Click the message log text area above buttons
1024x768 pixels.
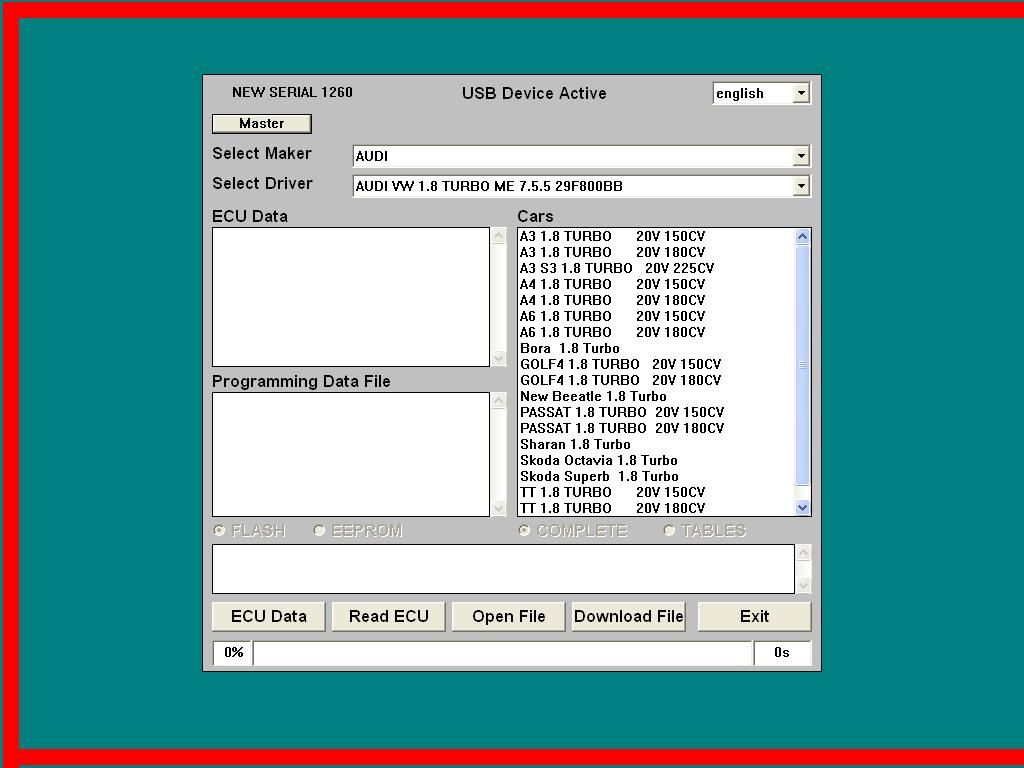click(x=504, y=569)
